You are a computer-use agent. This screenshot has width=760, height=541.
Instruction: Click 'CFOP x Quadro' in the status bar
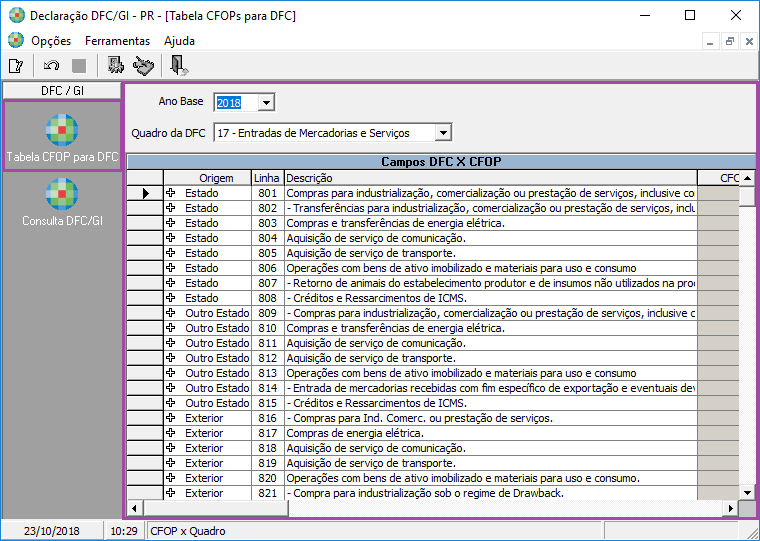[x=188, y=531]
